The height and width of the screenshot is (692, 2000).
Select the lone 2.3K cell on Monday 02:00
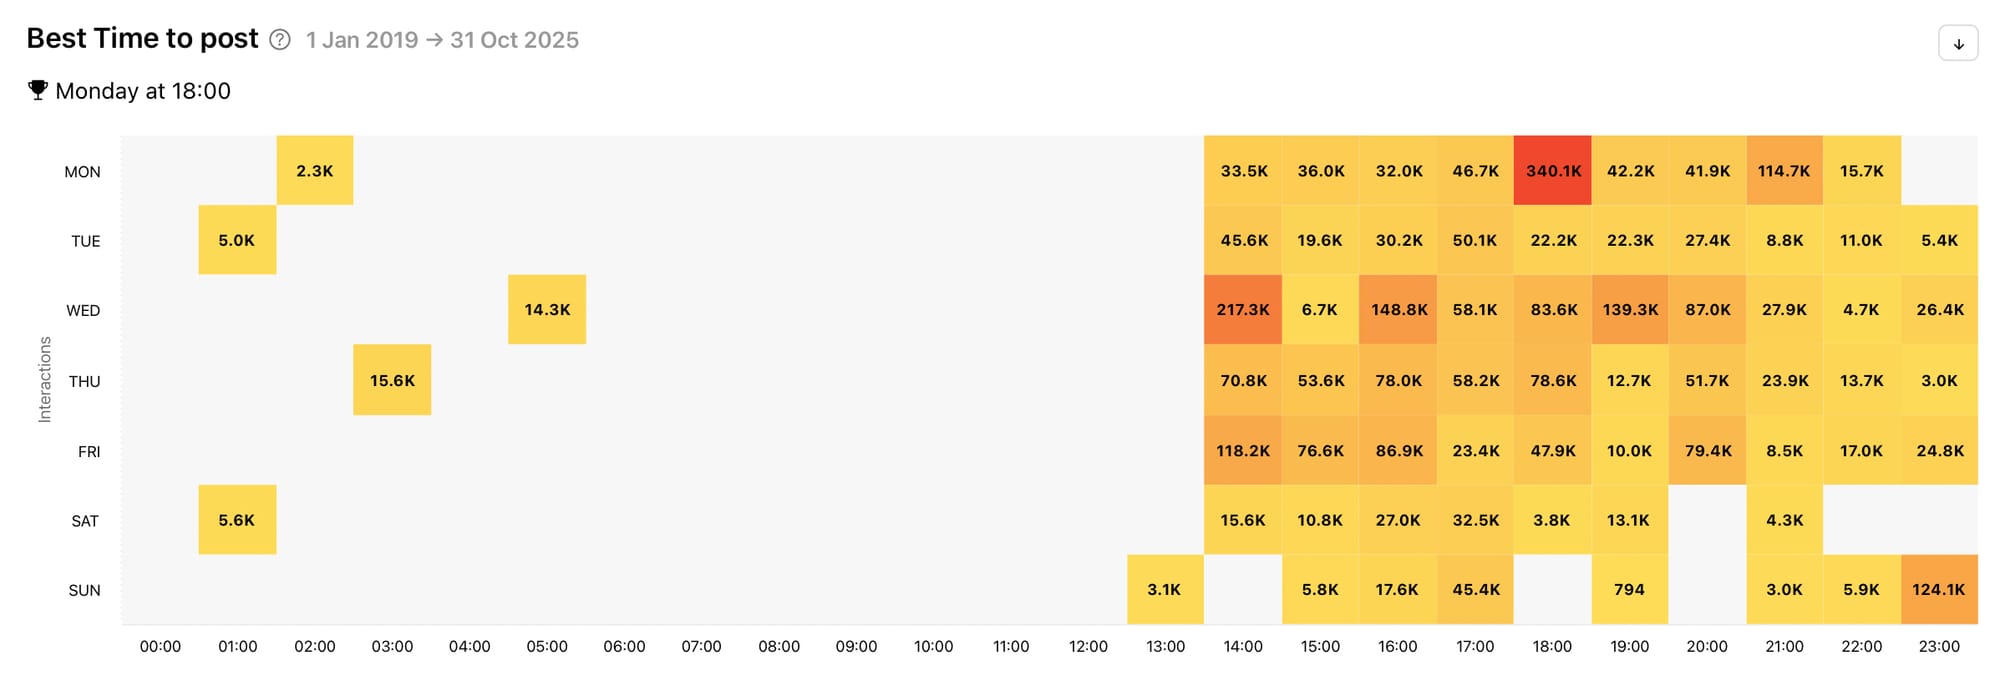pyautogui.click(x=315, y=170)
